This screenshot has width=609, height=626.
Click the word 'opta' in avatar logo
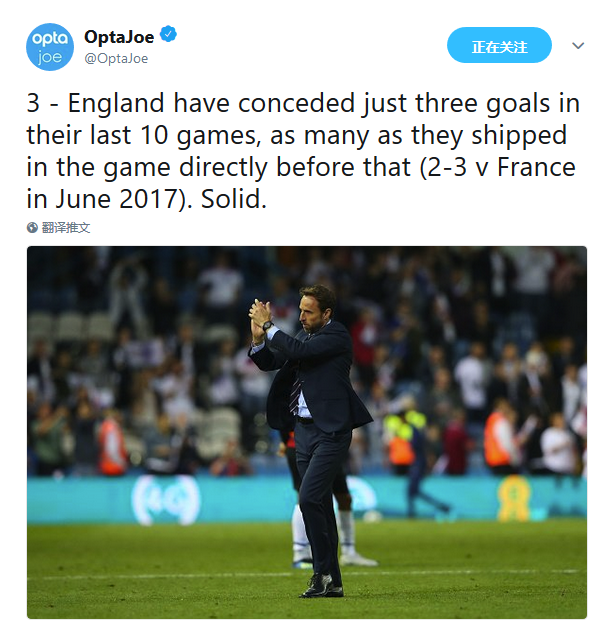[x=50, y=39]
